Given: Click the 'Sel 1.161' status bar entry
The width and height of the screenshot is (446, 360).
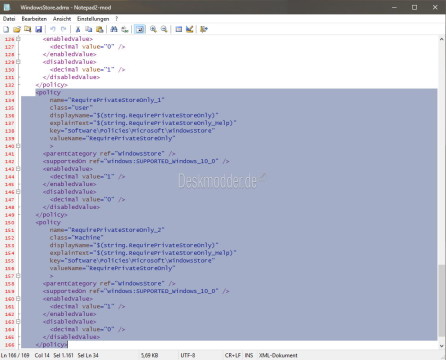Looking at the screenshot, I should tap(63, 355).
